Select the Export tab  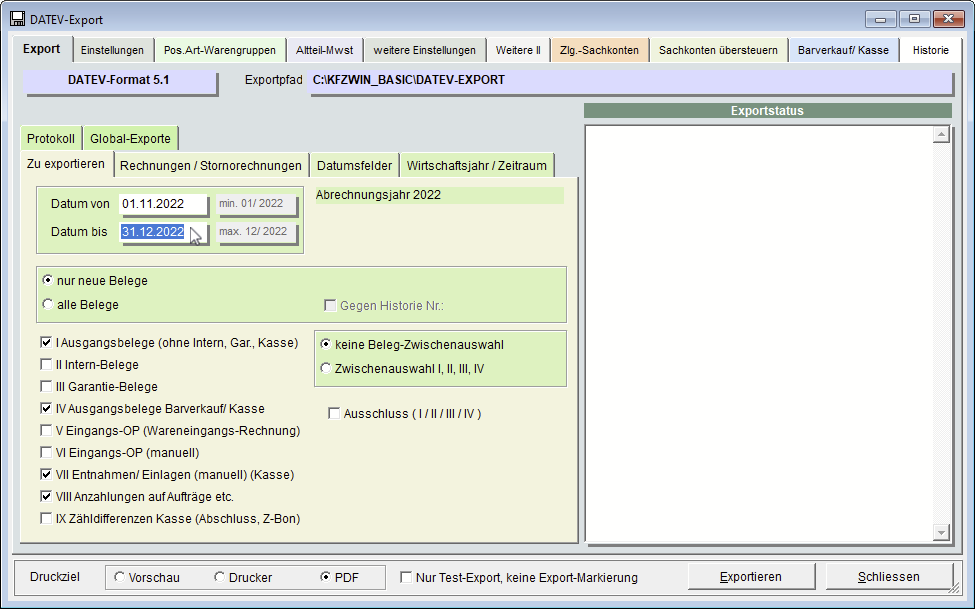(42, 49)
